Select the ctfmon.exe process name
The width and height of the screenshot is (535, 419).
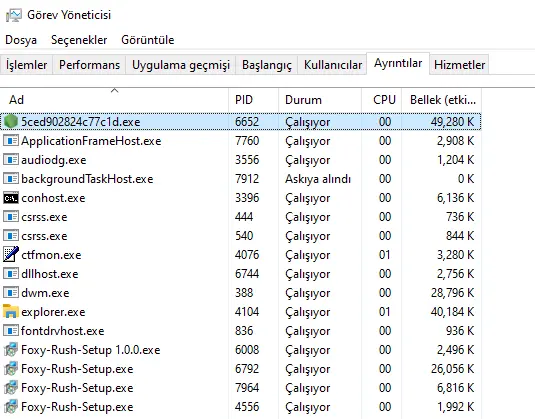(51, 255)
